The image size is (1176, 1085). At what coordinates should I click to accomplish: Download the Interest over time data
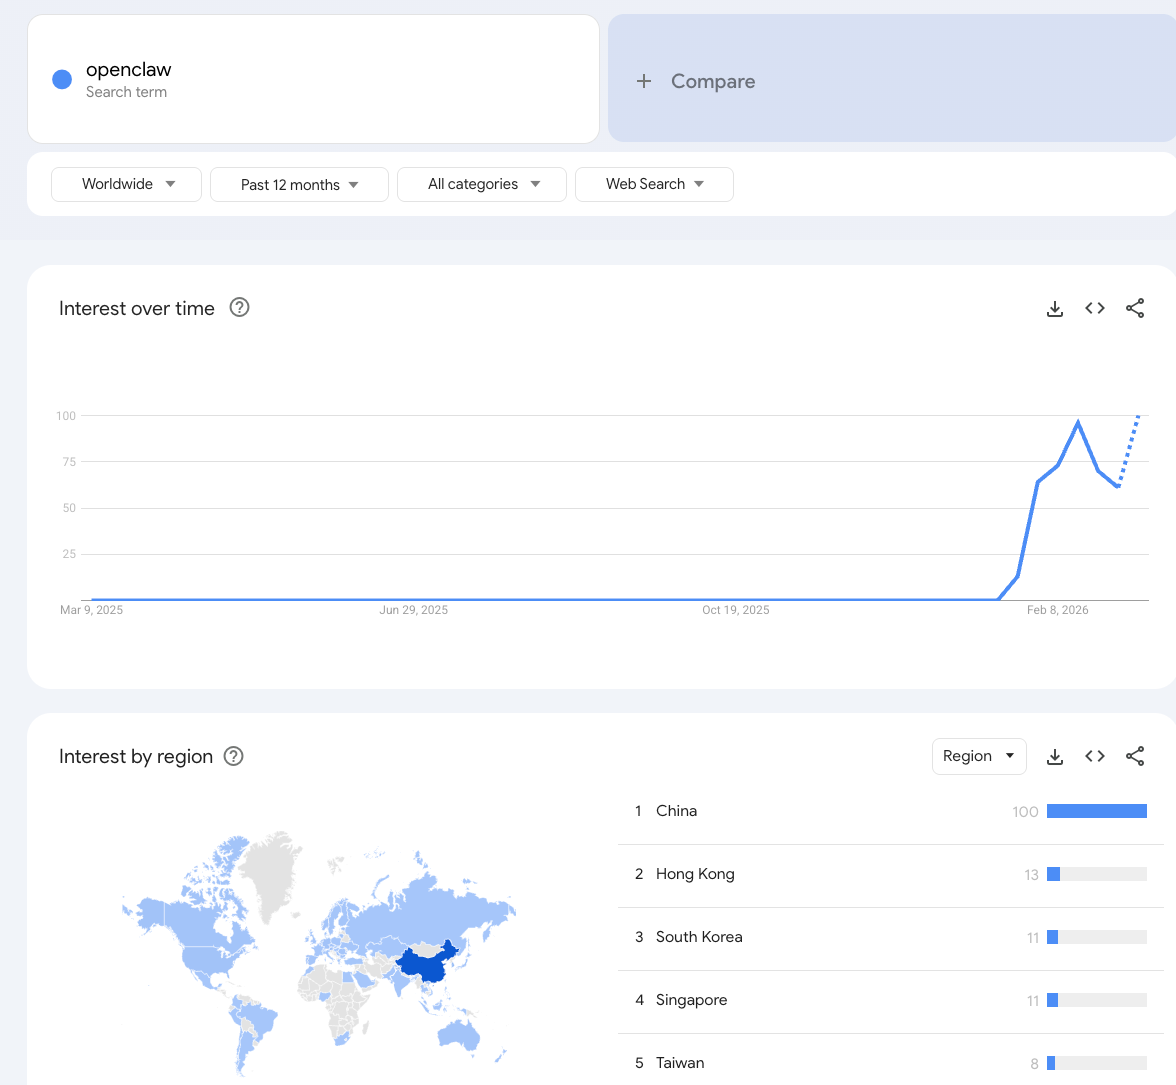tap(1055, 309)
